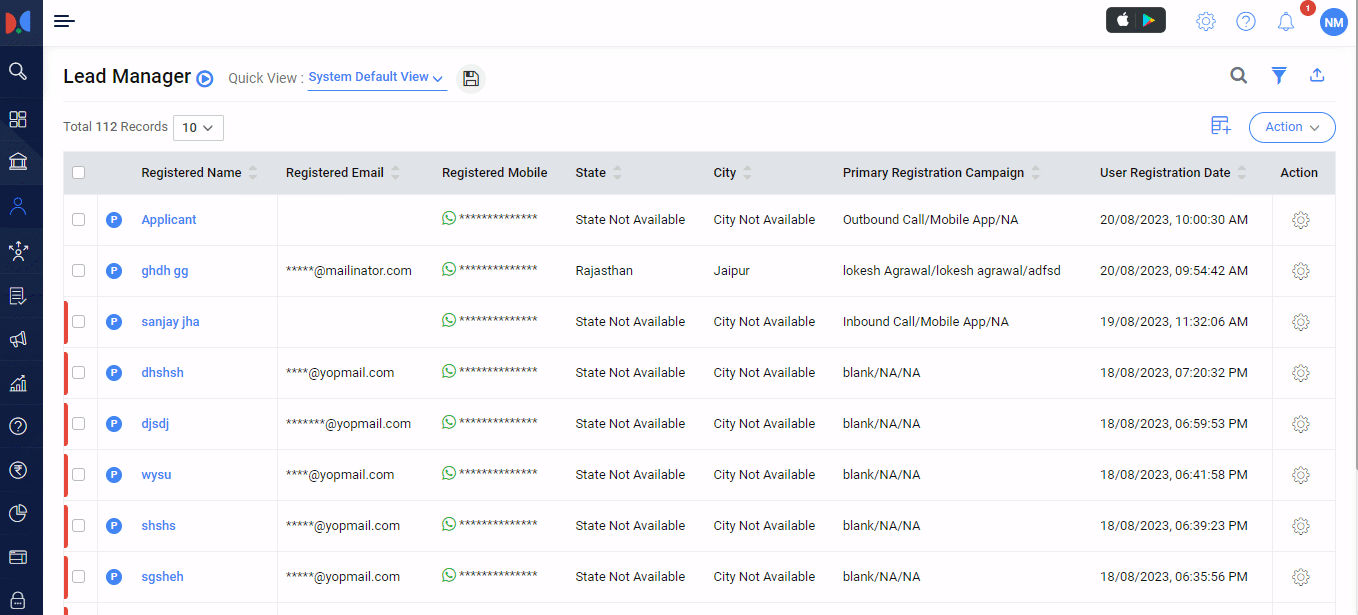
Task: Open the bar chart reports icon in sidebar
Action: point(18,383)
